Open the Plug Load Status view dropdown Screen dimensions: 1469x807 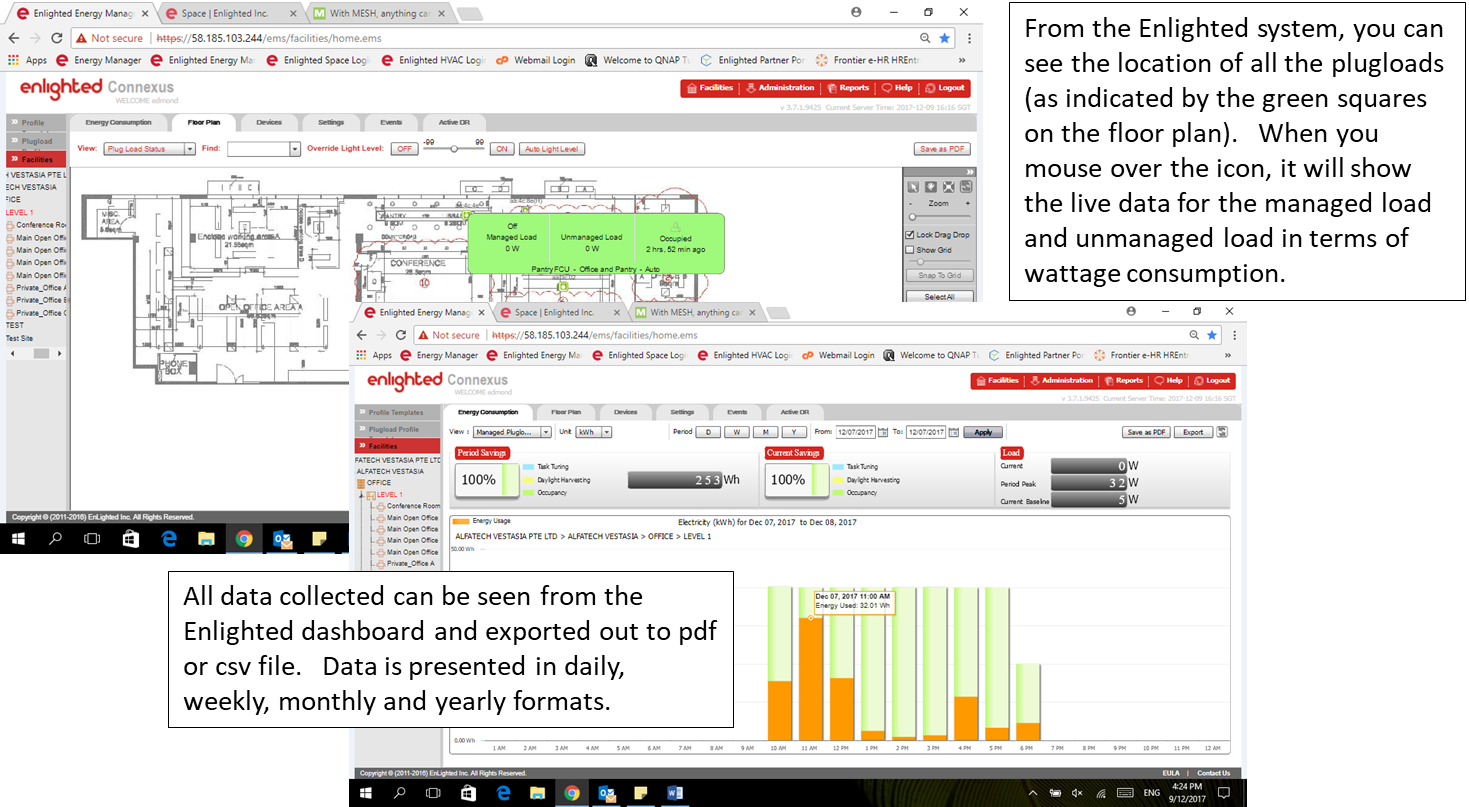tap(149, 149)
